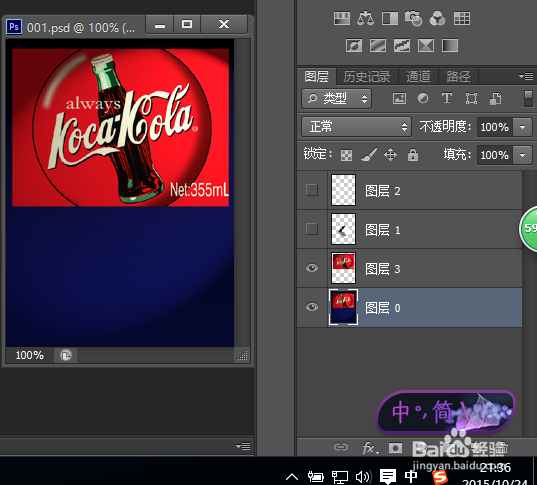Add a Black & White adjustment

coord(390,18)
